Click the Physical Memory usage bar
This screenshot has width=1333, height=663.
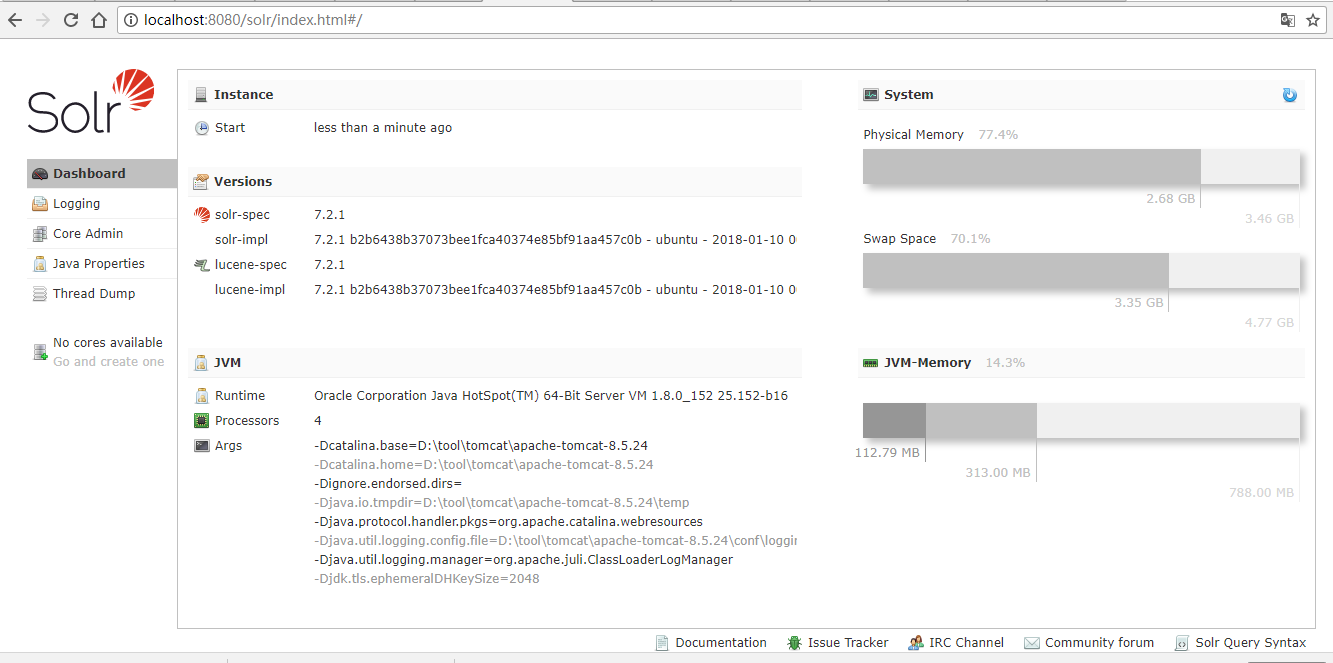pos(1081,167)
